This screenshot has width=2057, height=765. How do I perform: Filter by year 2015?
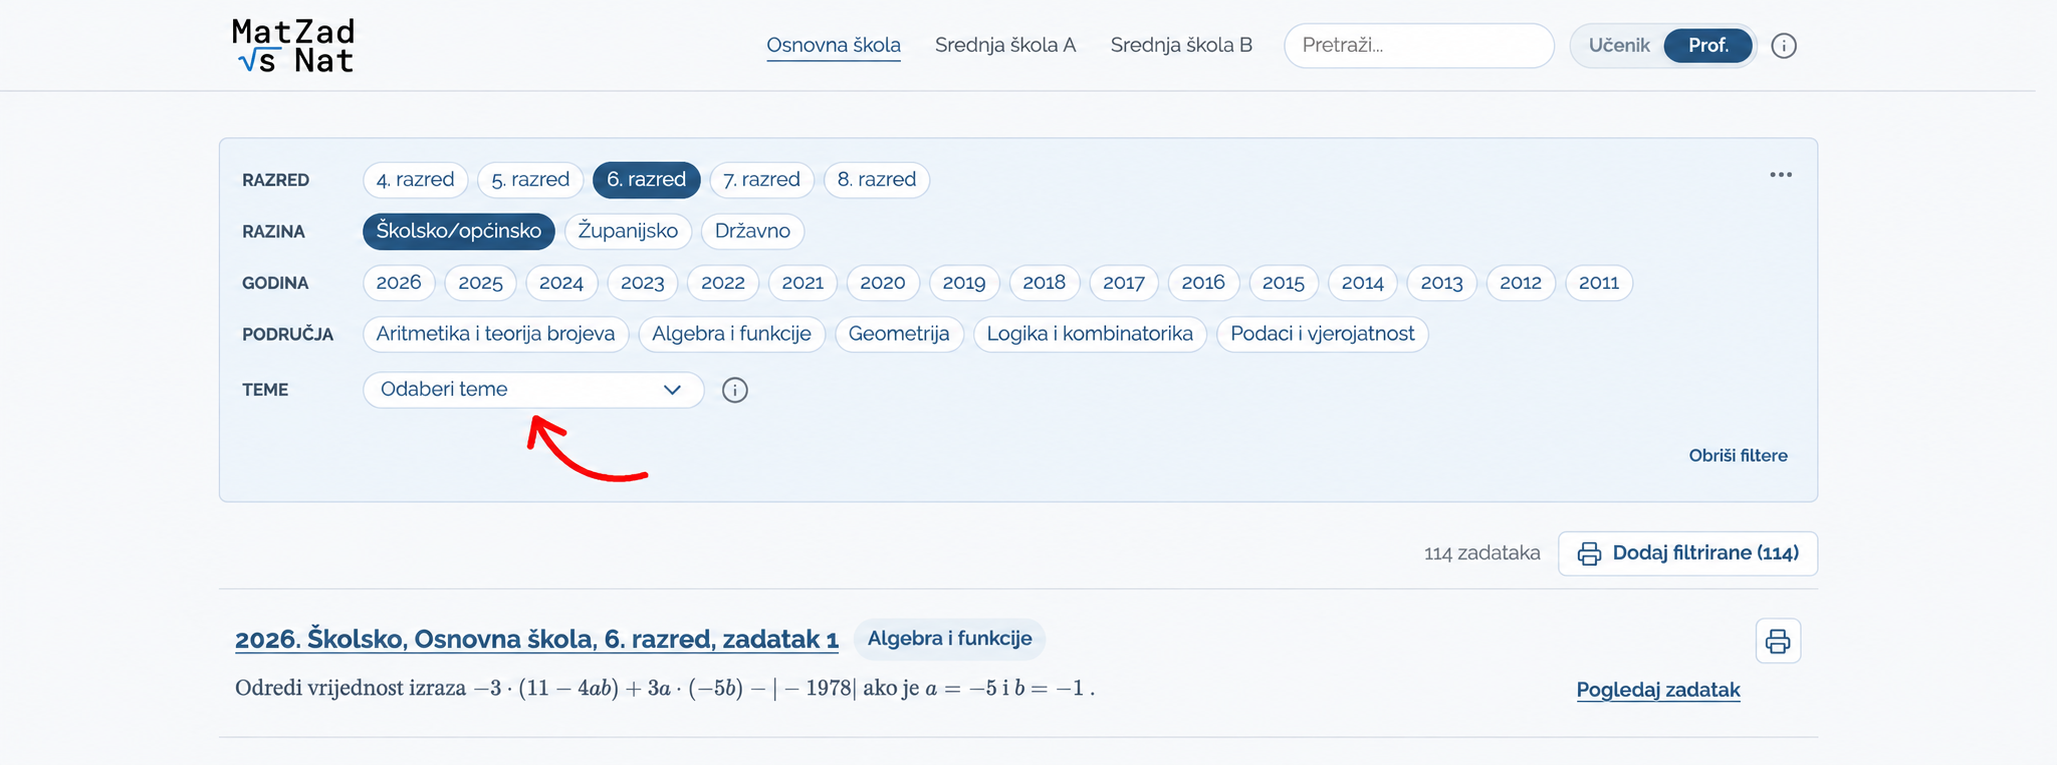1283,283
